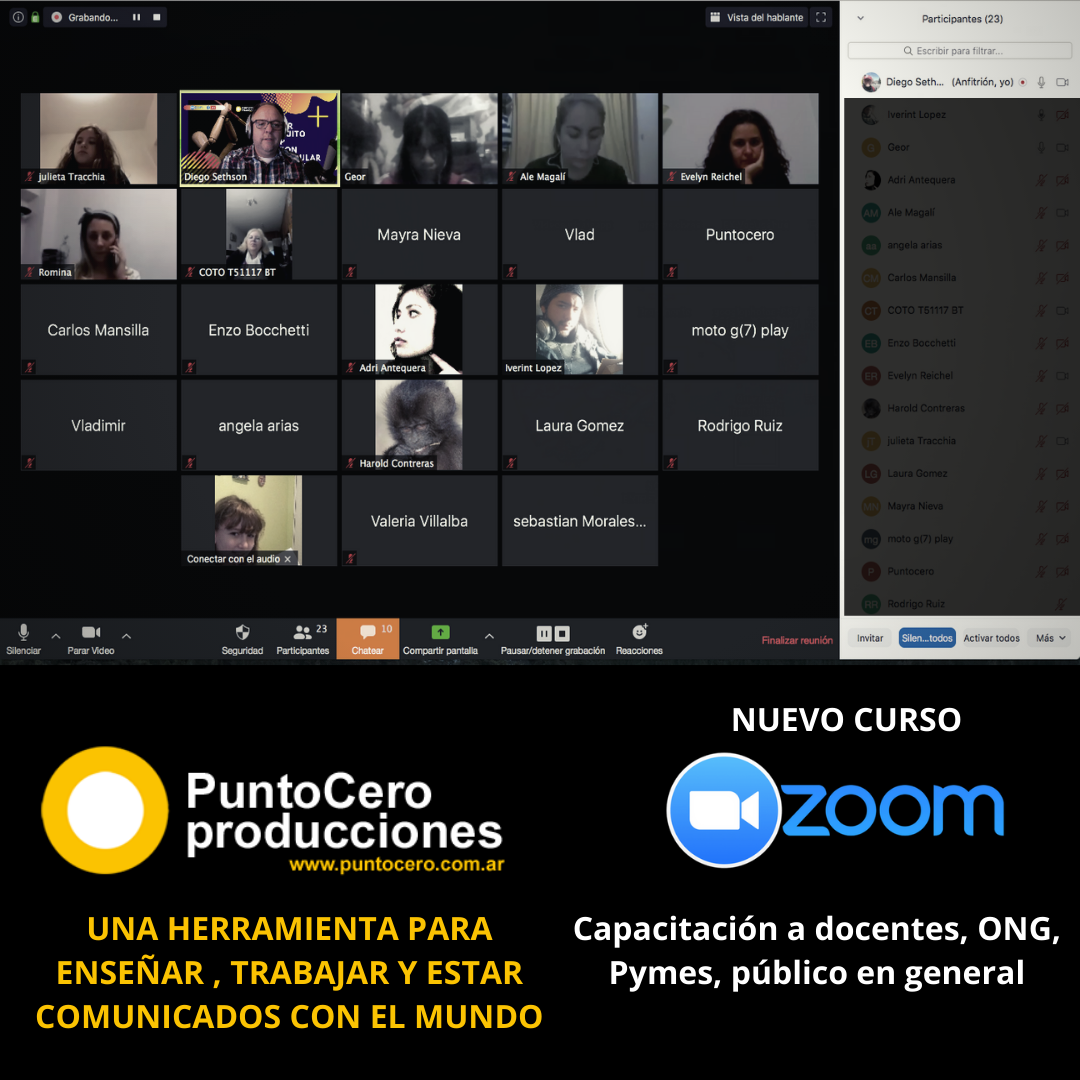The height and width of the screenshot is (1080, 1080).
Task: Open share options arrow beside Compartir pantalla
Action: [489, 636]
